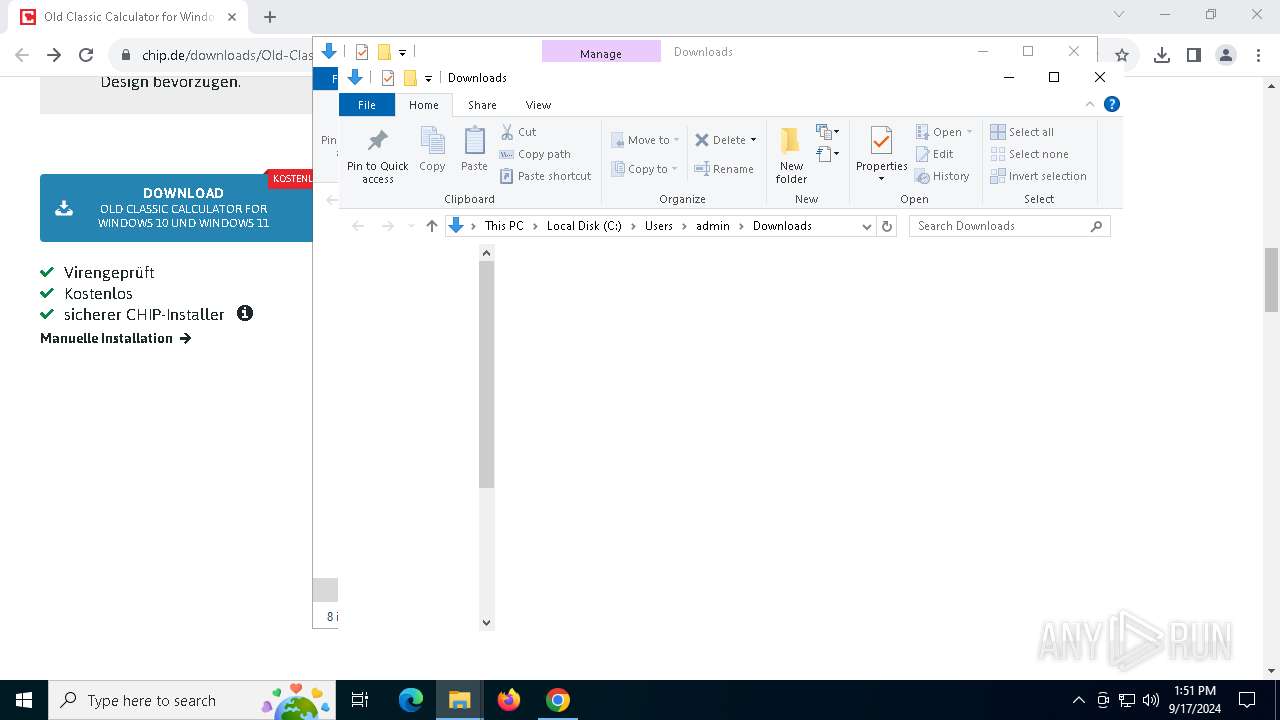The height and width of the screenshot is (720, 1280).
Task: Click Users in the address breadcrumb
Action: click(x=658, y=226)
